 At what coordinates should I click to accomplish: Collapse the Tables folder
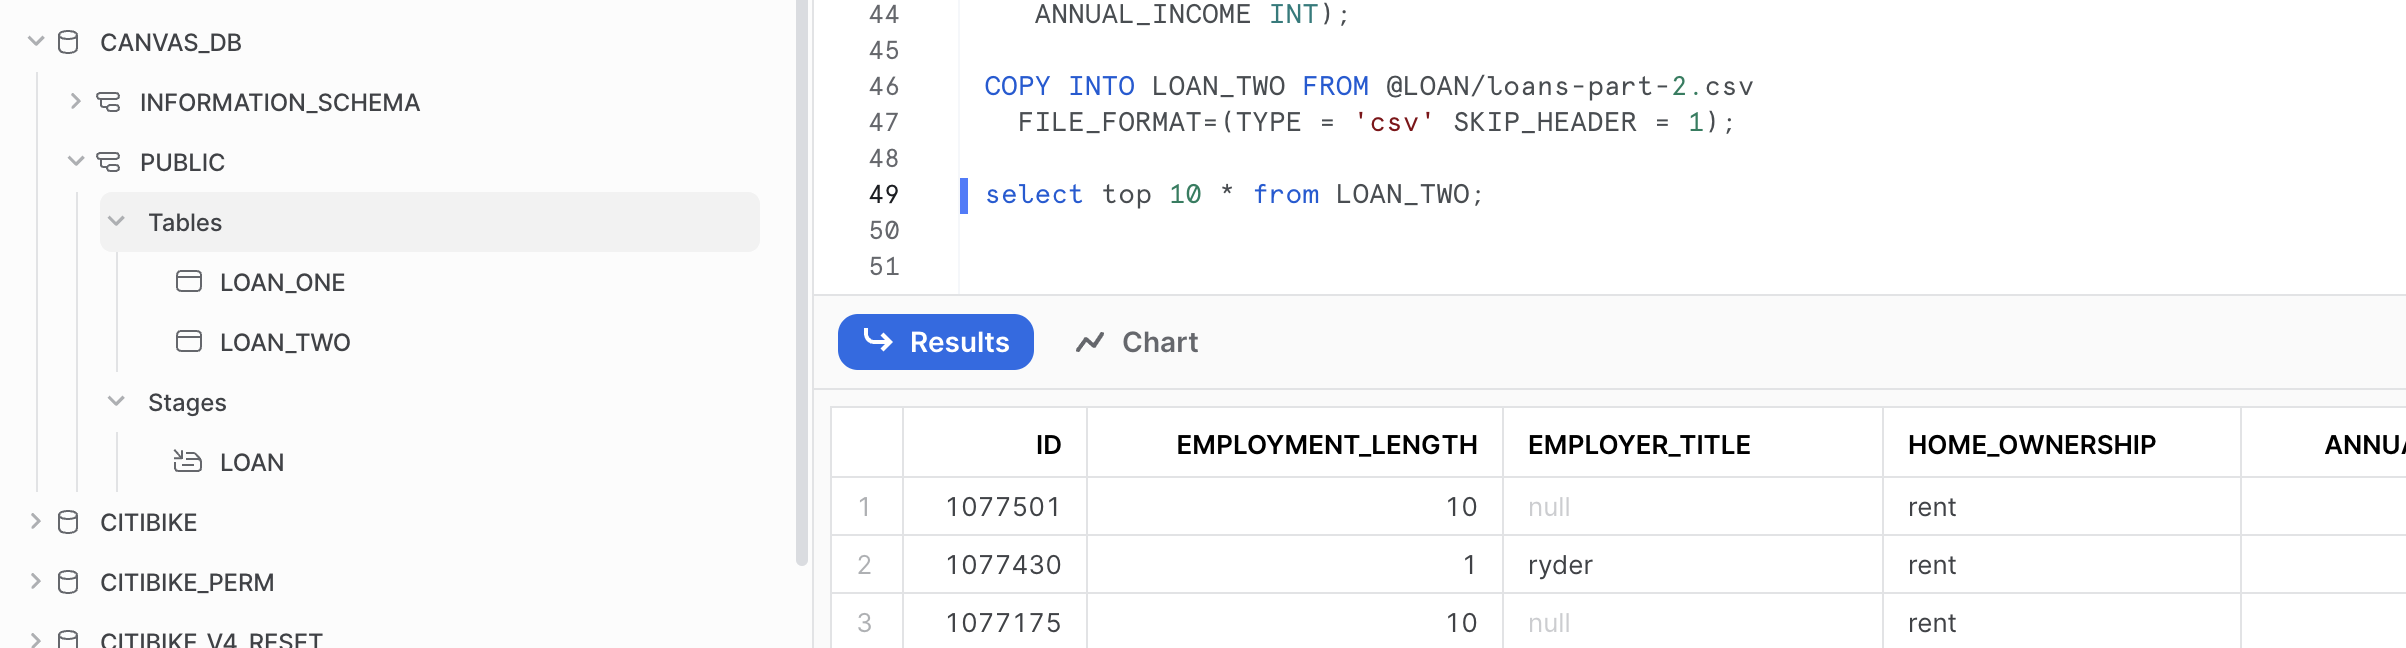(116, 222)
